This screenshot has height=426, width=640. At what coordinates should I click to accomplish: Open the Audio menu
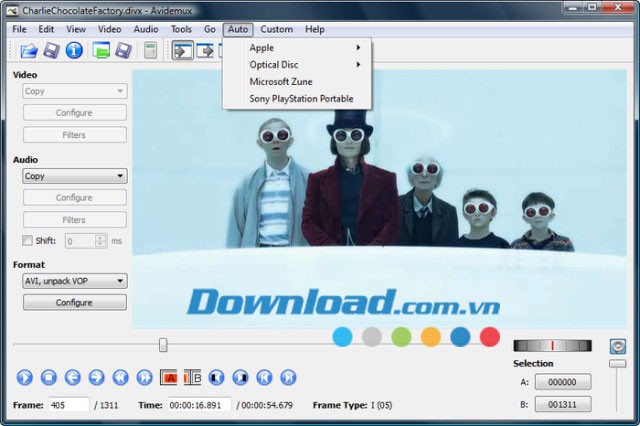146,29
